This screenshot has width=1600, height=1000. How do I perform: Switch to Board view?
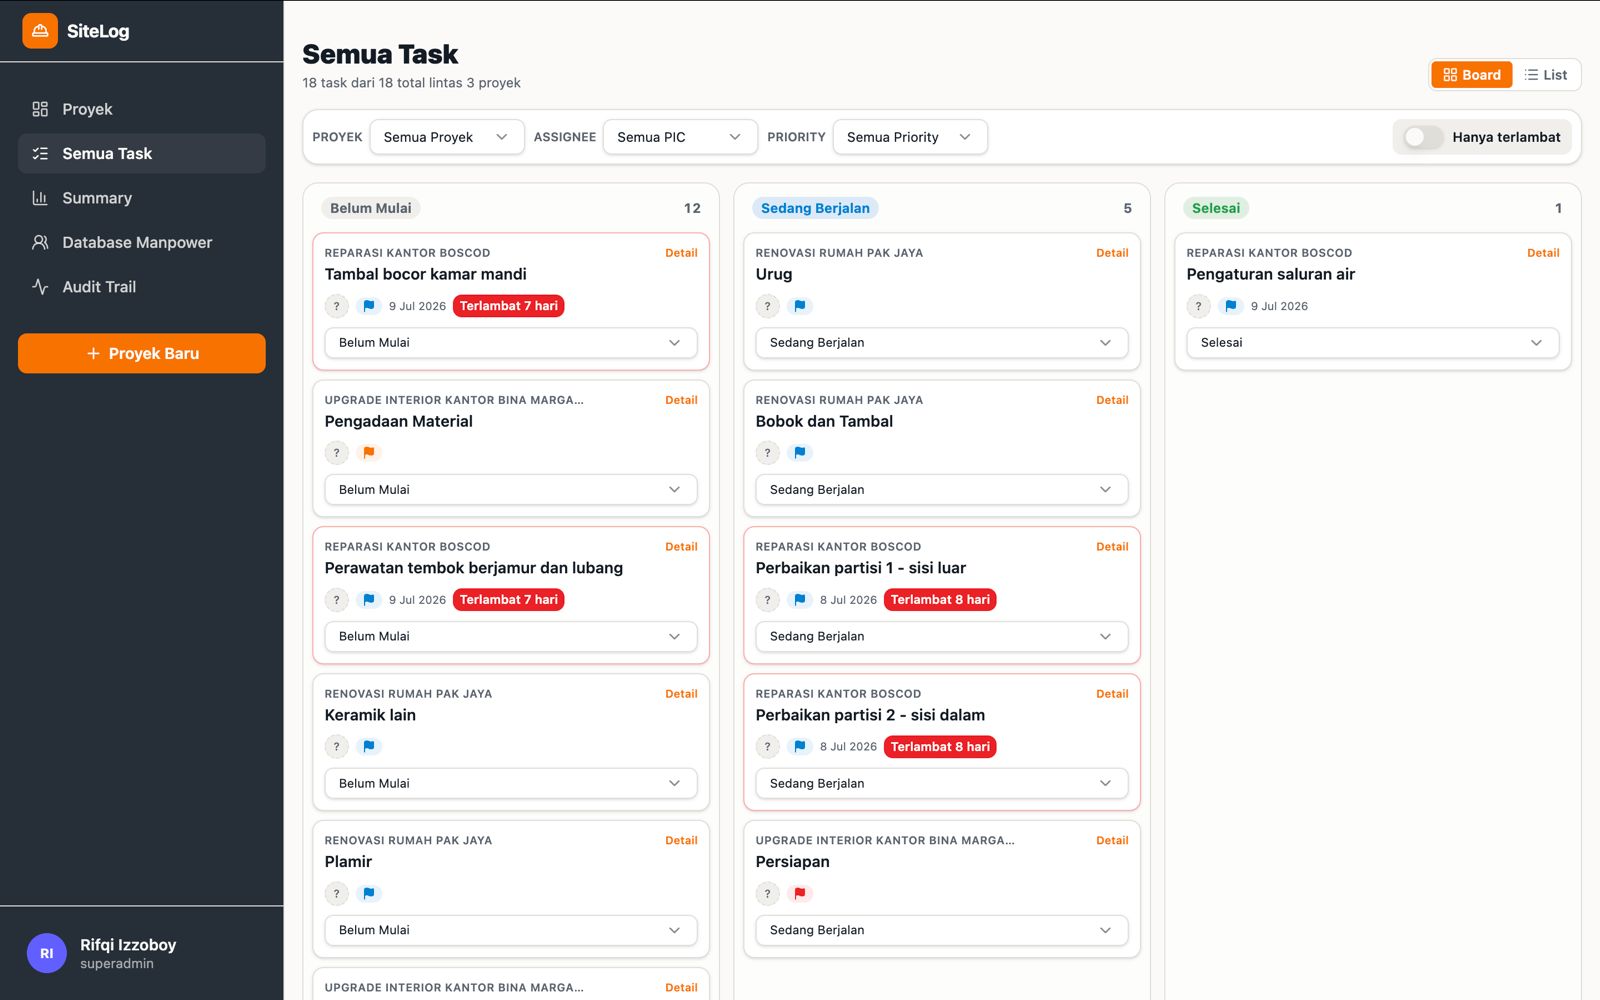(x=1472, y=75)
